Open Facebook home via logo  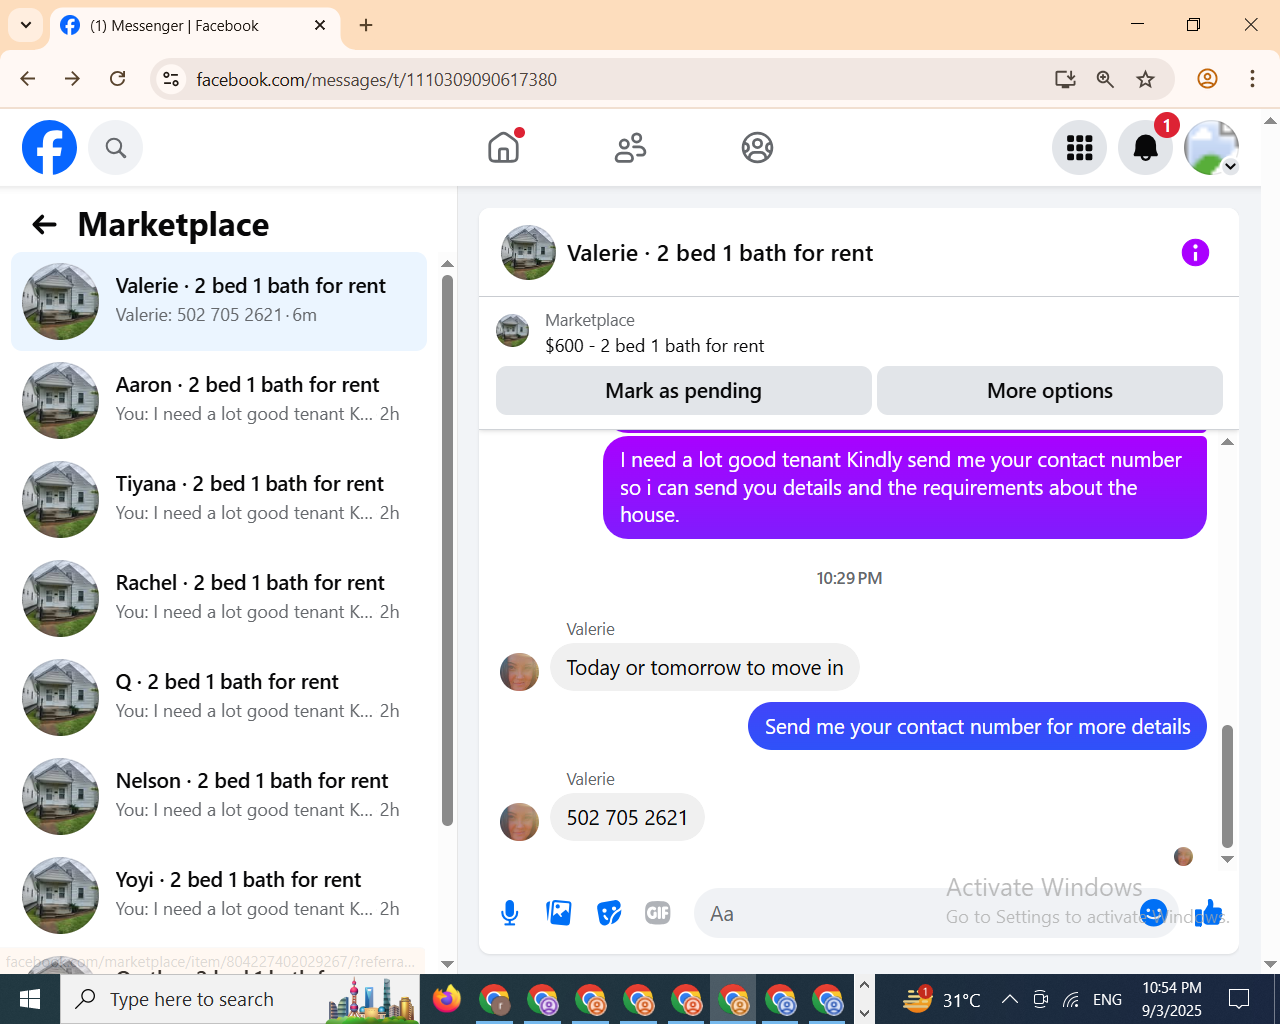[x=49, y=148]
